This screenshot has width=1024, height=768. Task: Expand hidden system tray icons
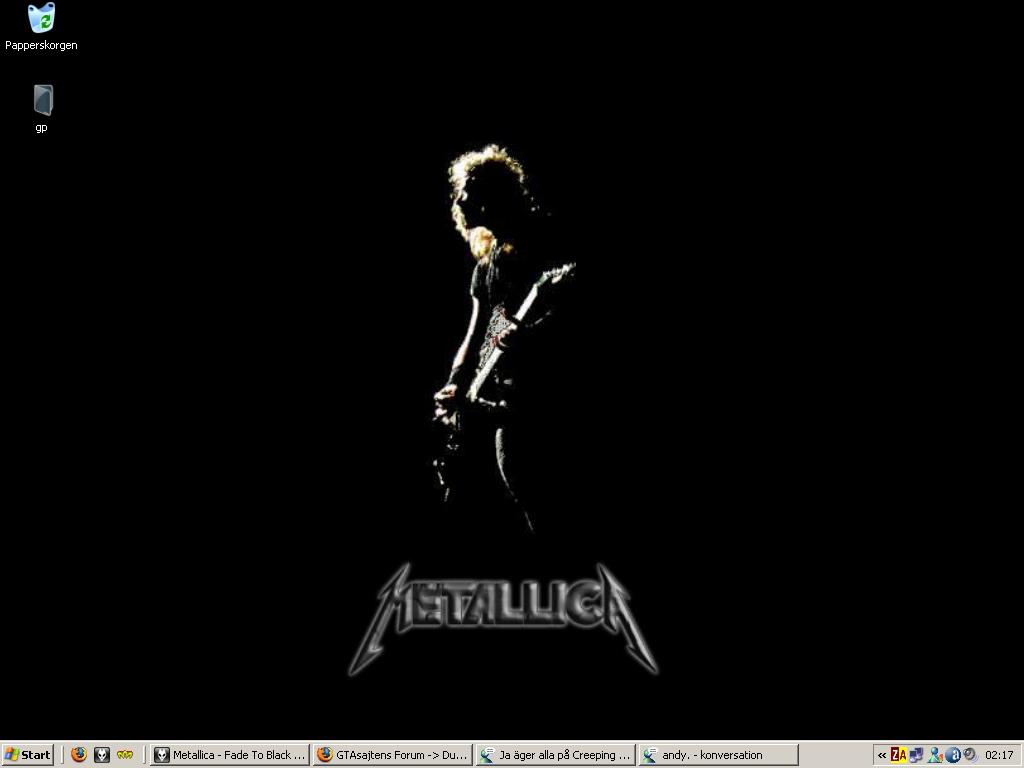click(x=882, y=756)
